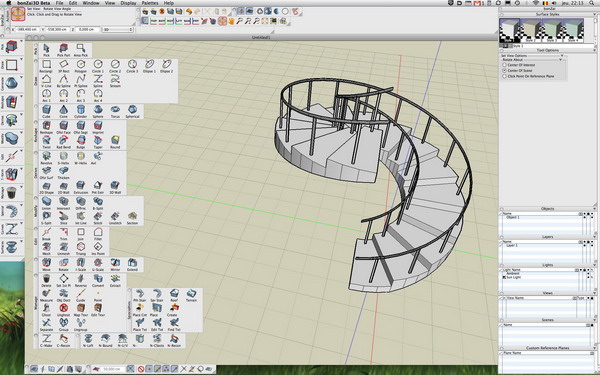This screenshot has height=375, width=600.
Task: Choose the Extrusion tool
Action: point(81,187)
